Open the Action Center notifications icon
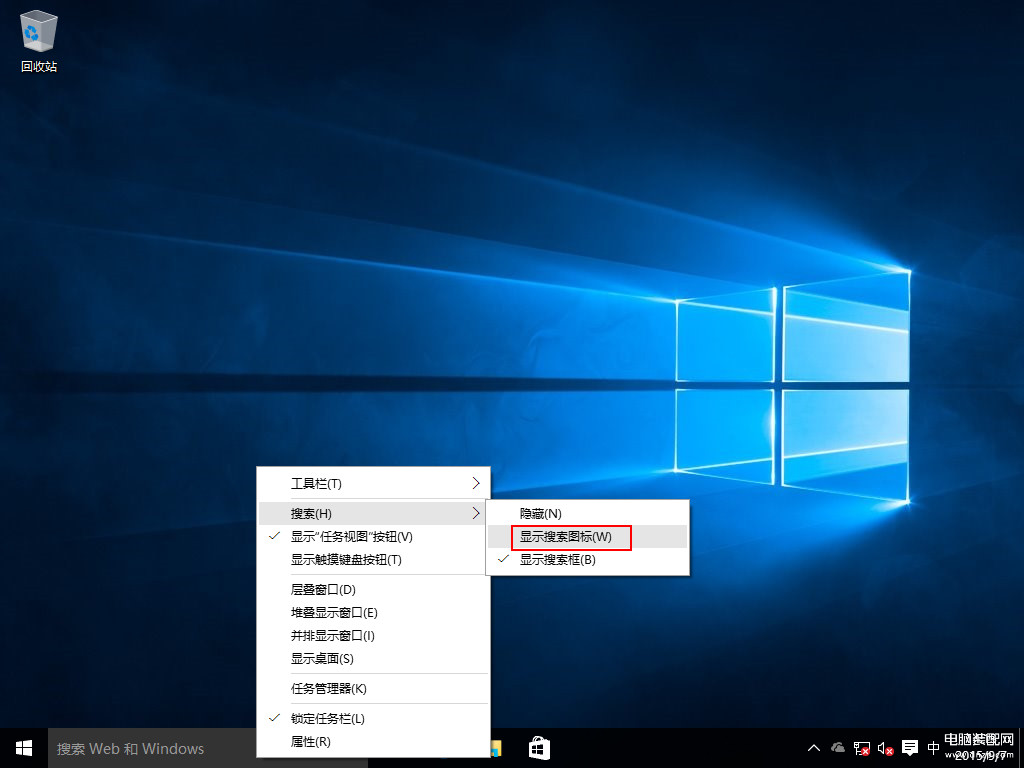This screenshot has height=768, width=1024. click(x=910, y=748)
